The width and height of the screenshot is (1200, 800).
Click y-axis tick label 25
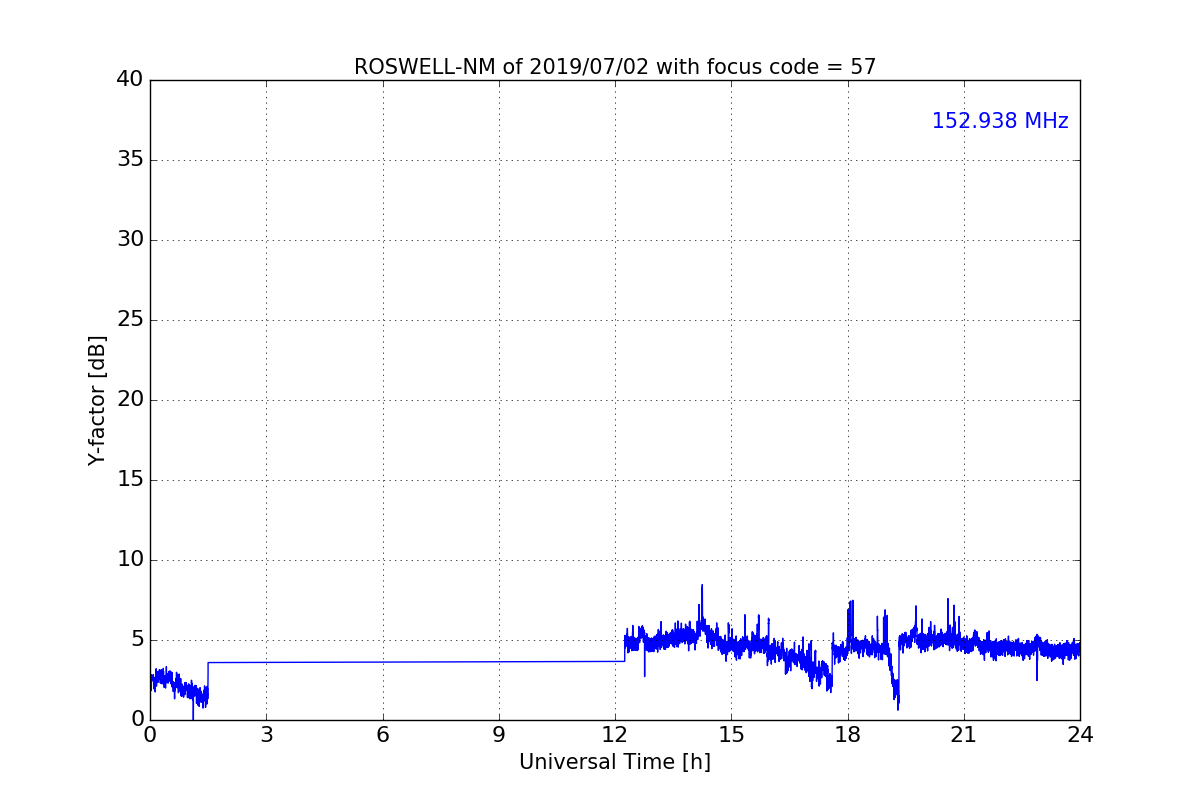(130, 320)
